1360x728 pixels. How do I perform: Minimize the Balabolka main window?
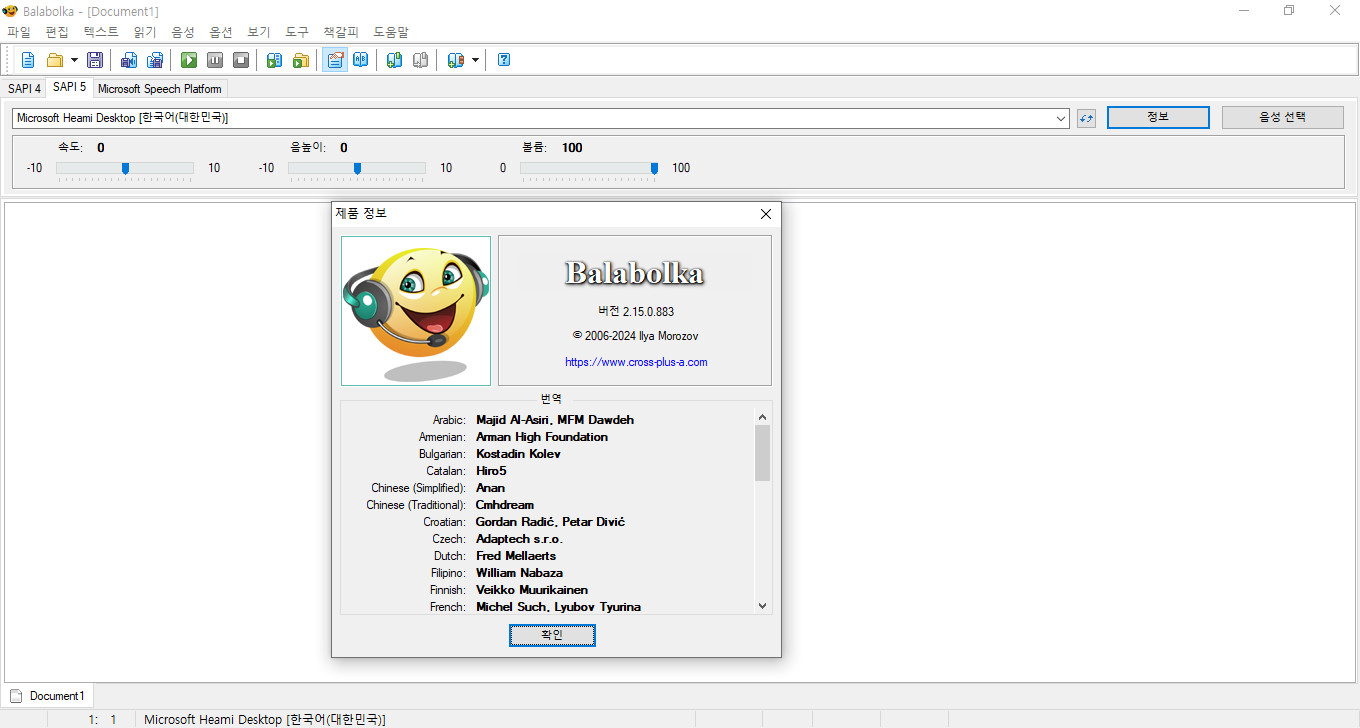point(1243,11)
